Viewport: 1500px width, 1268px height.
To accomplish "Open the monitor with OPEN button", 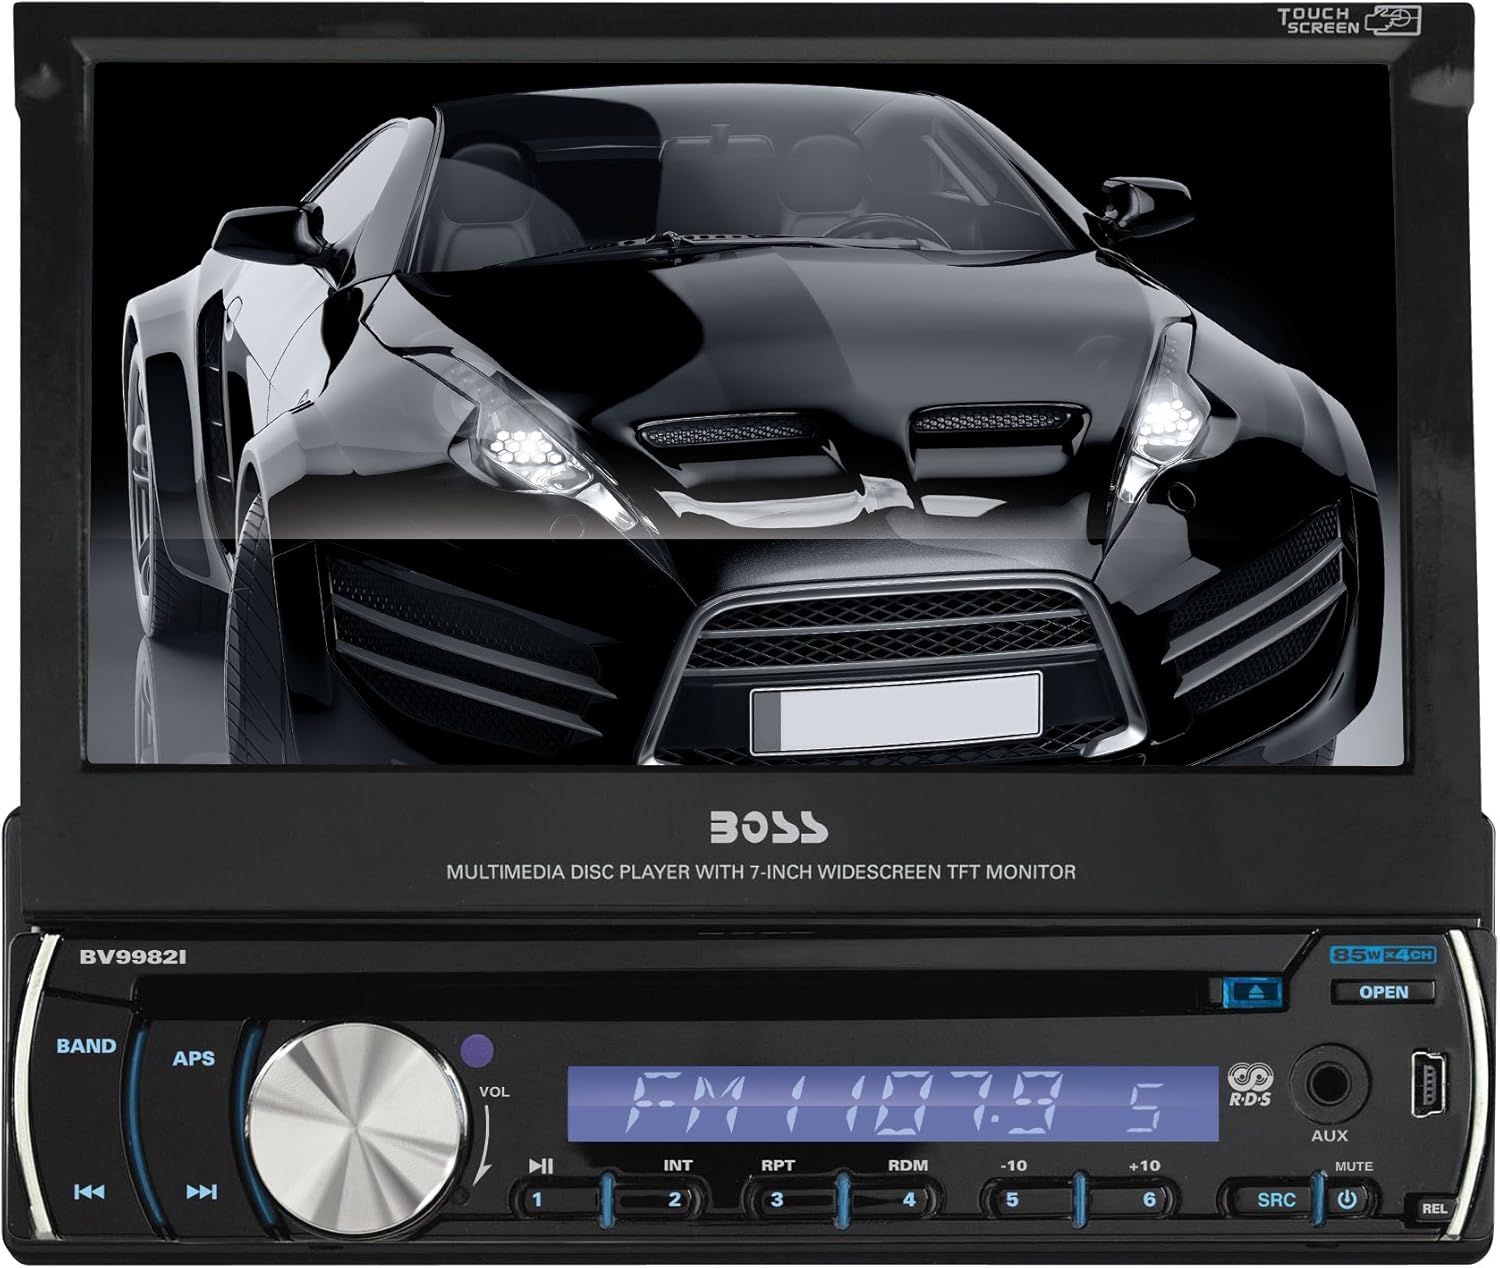I will (1384, 992).
